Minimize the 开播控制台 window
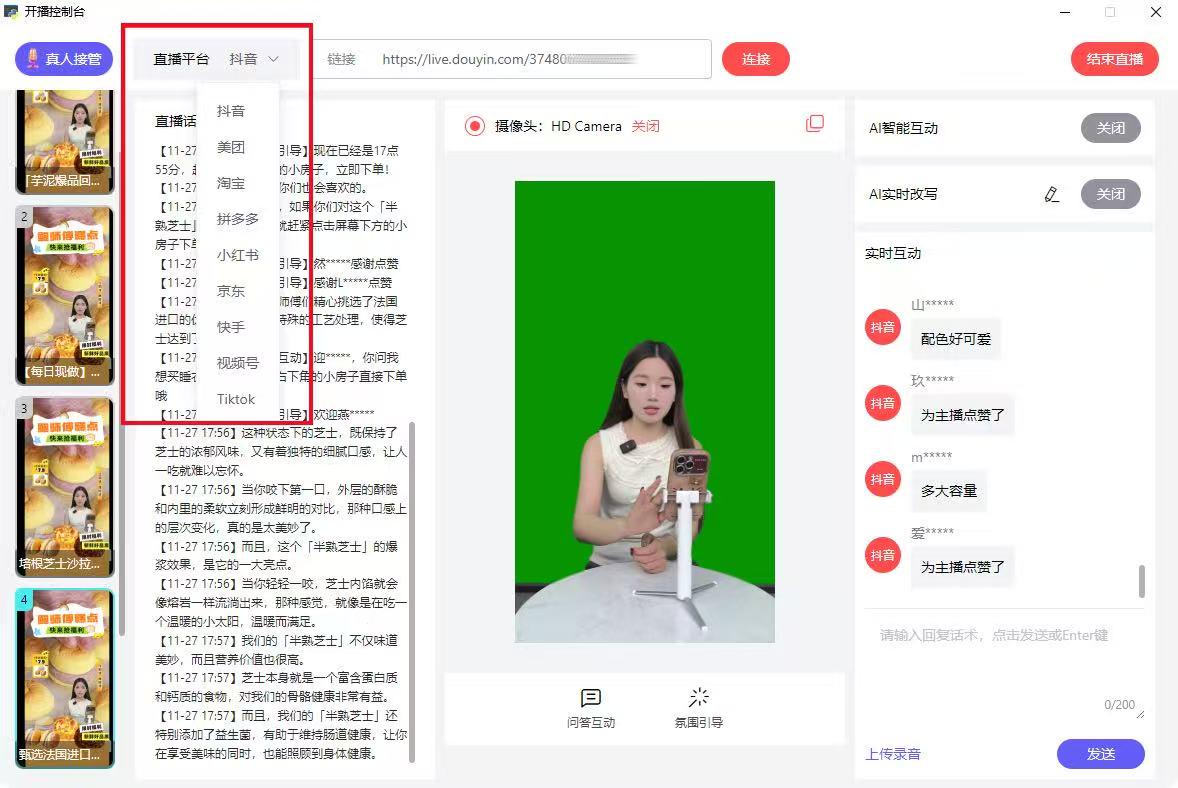The width and height of the screenshot is (1178, 788). [1065, 12]
